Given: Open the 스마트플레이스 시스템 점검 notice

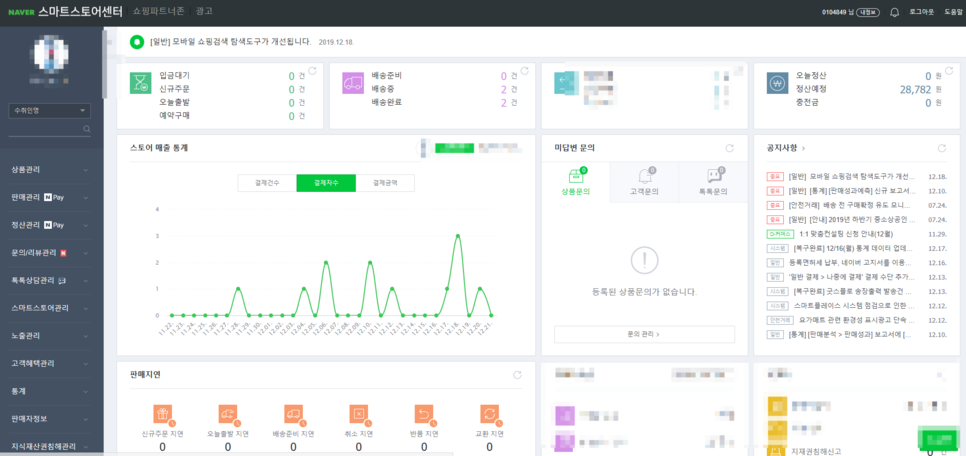Looking at the screenshot, I should pos(853,306).
